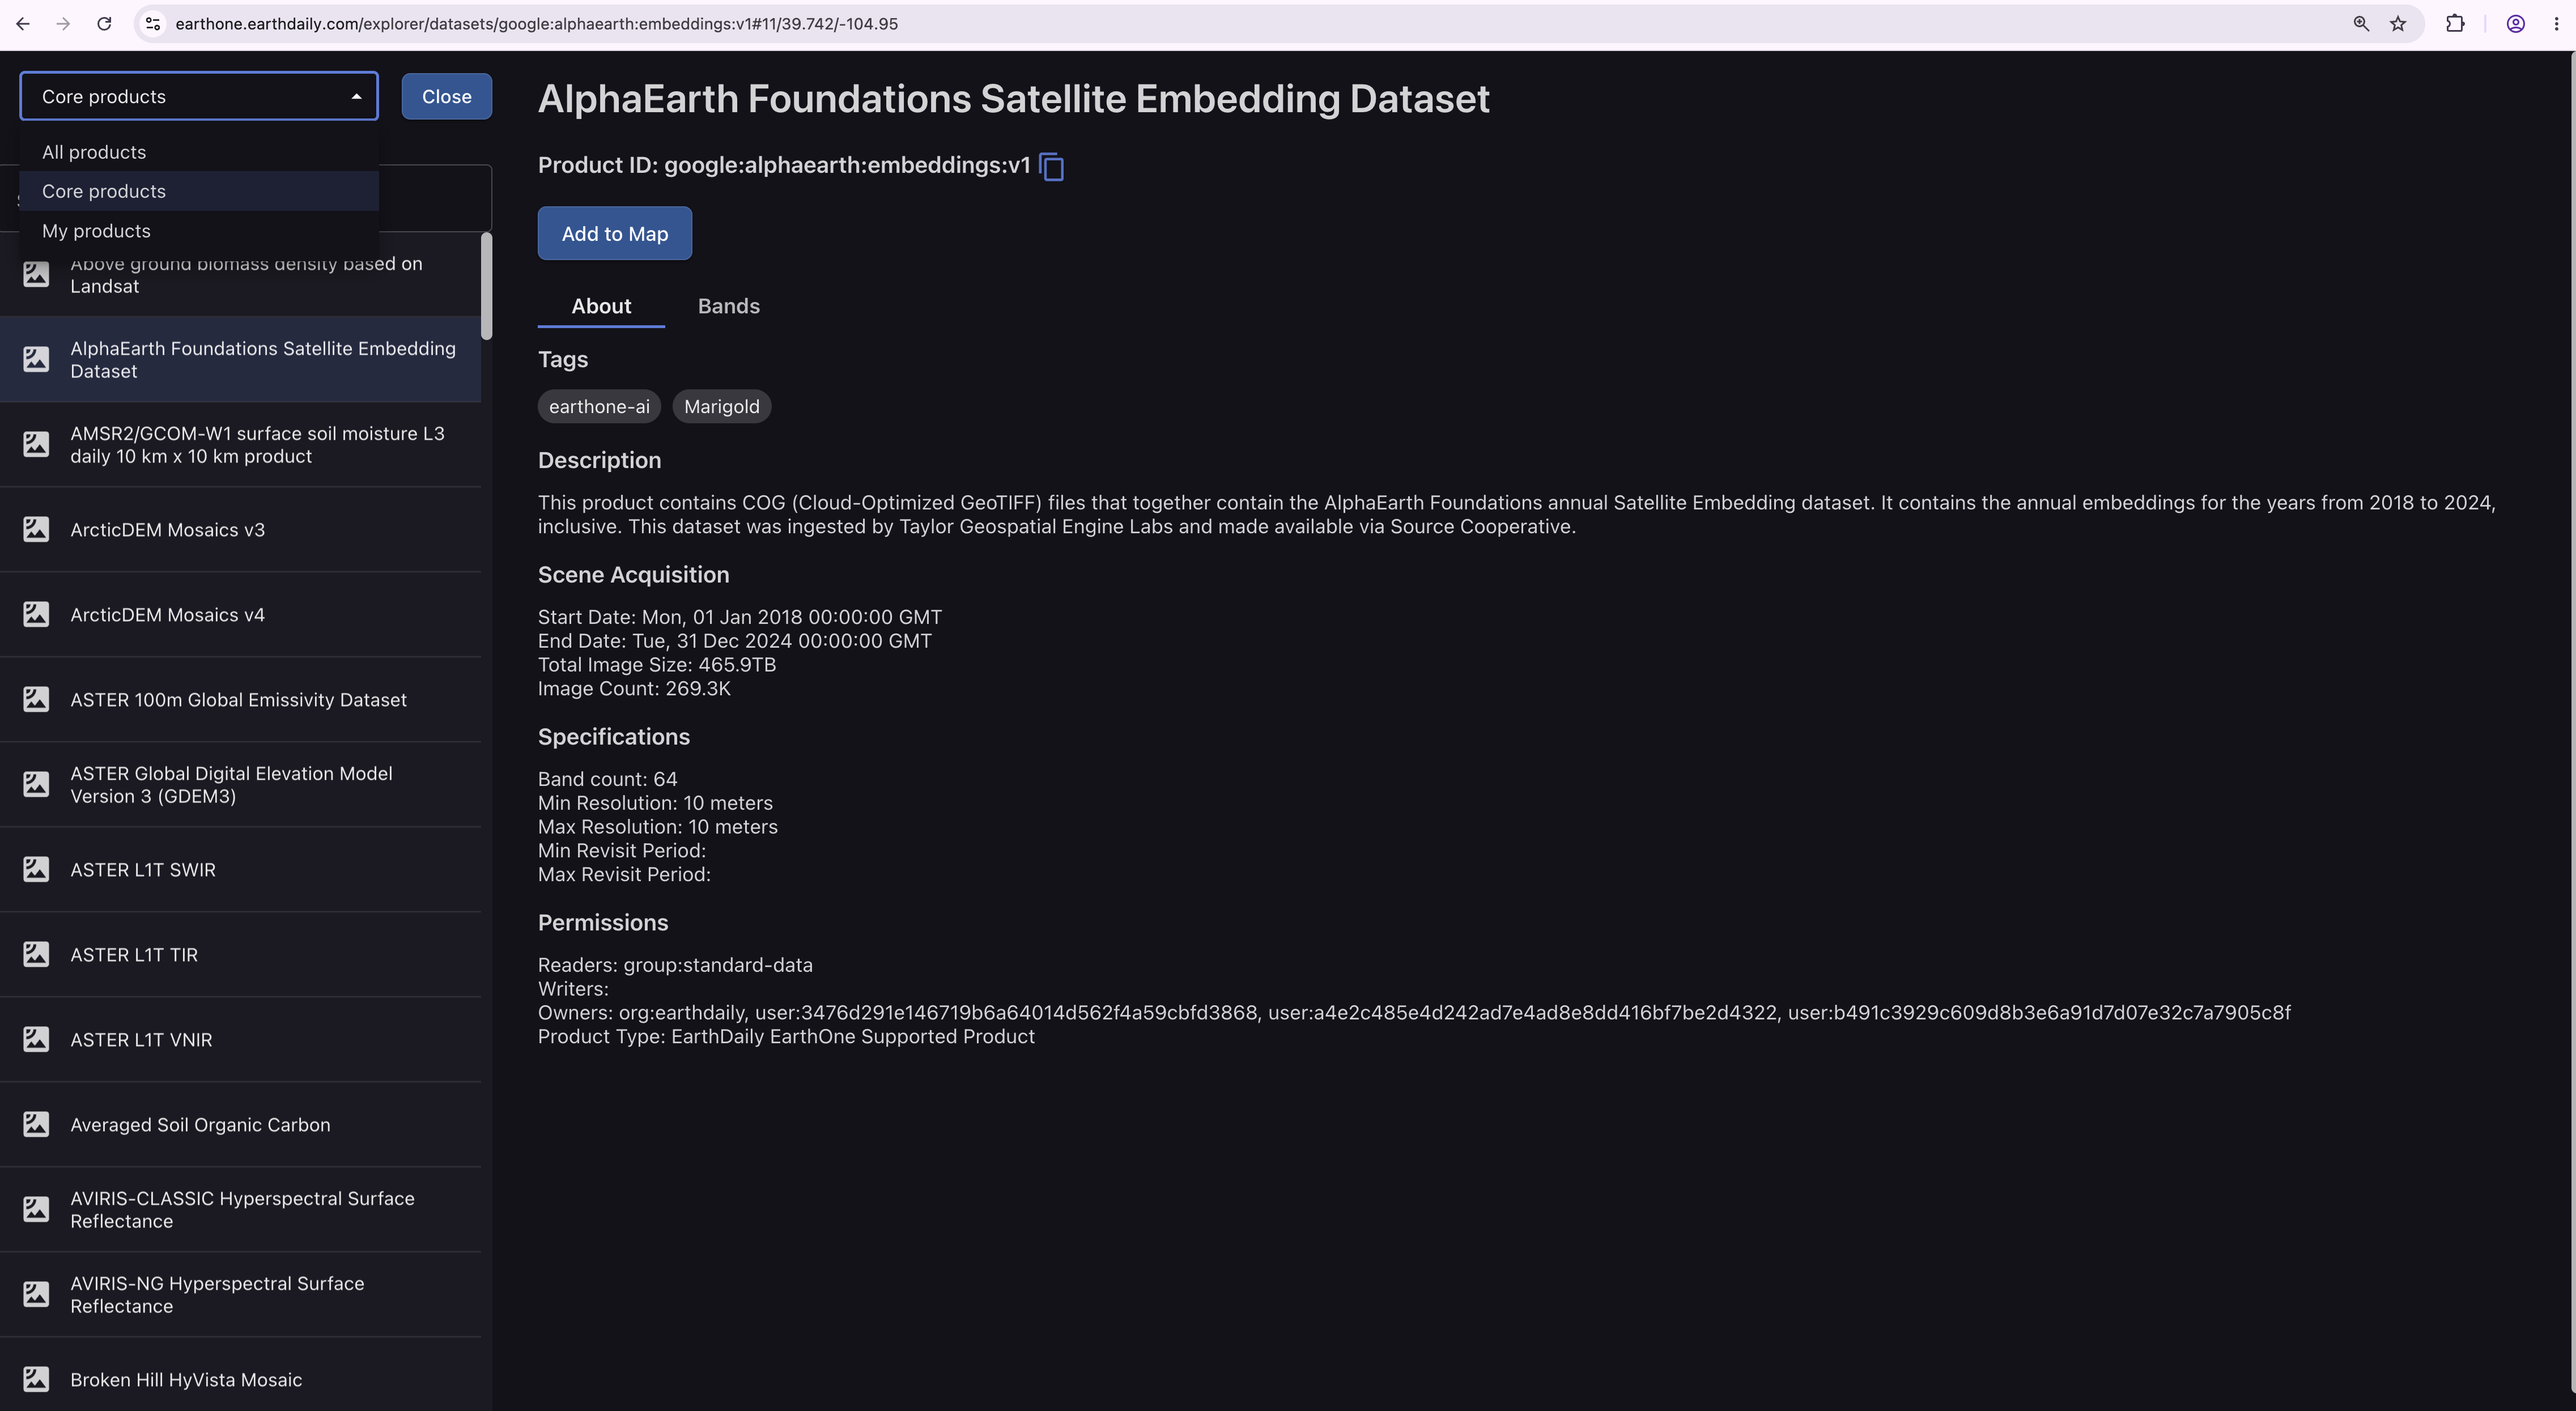Select AlphaEarth Foundations Satellite Embedding Dataset row
The image size is (2576, 1411).
point(240,359)
